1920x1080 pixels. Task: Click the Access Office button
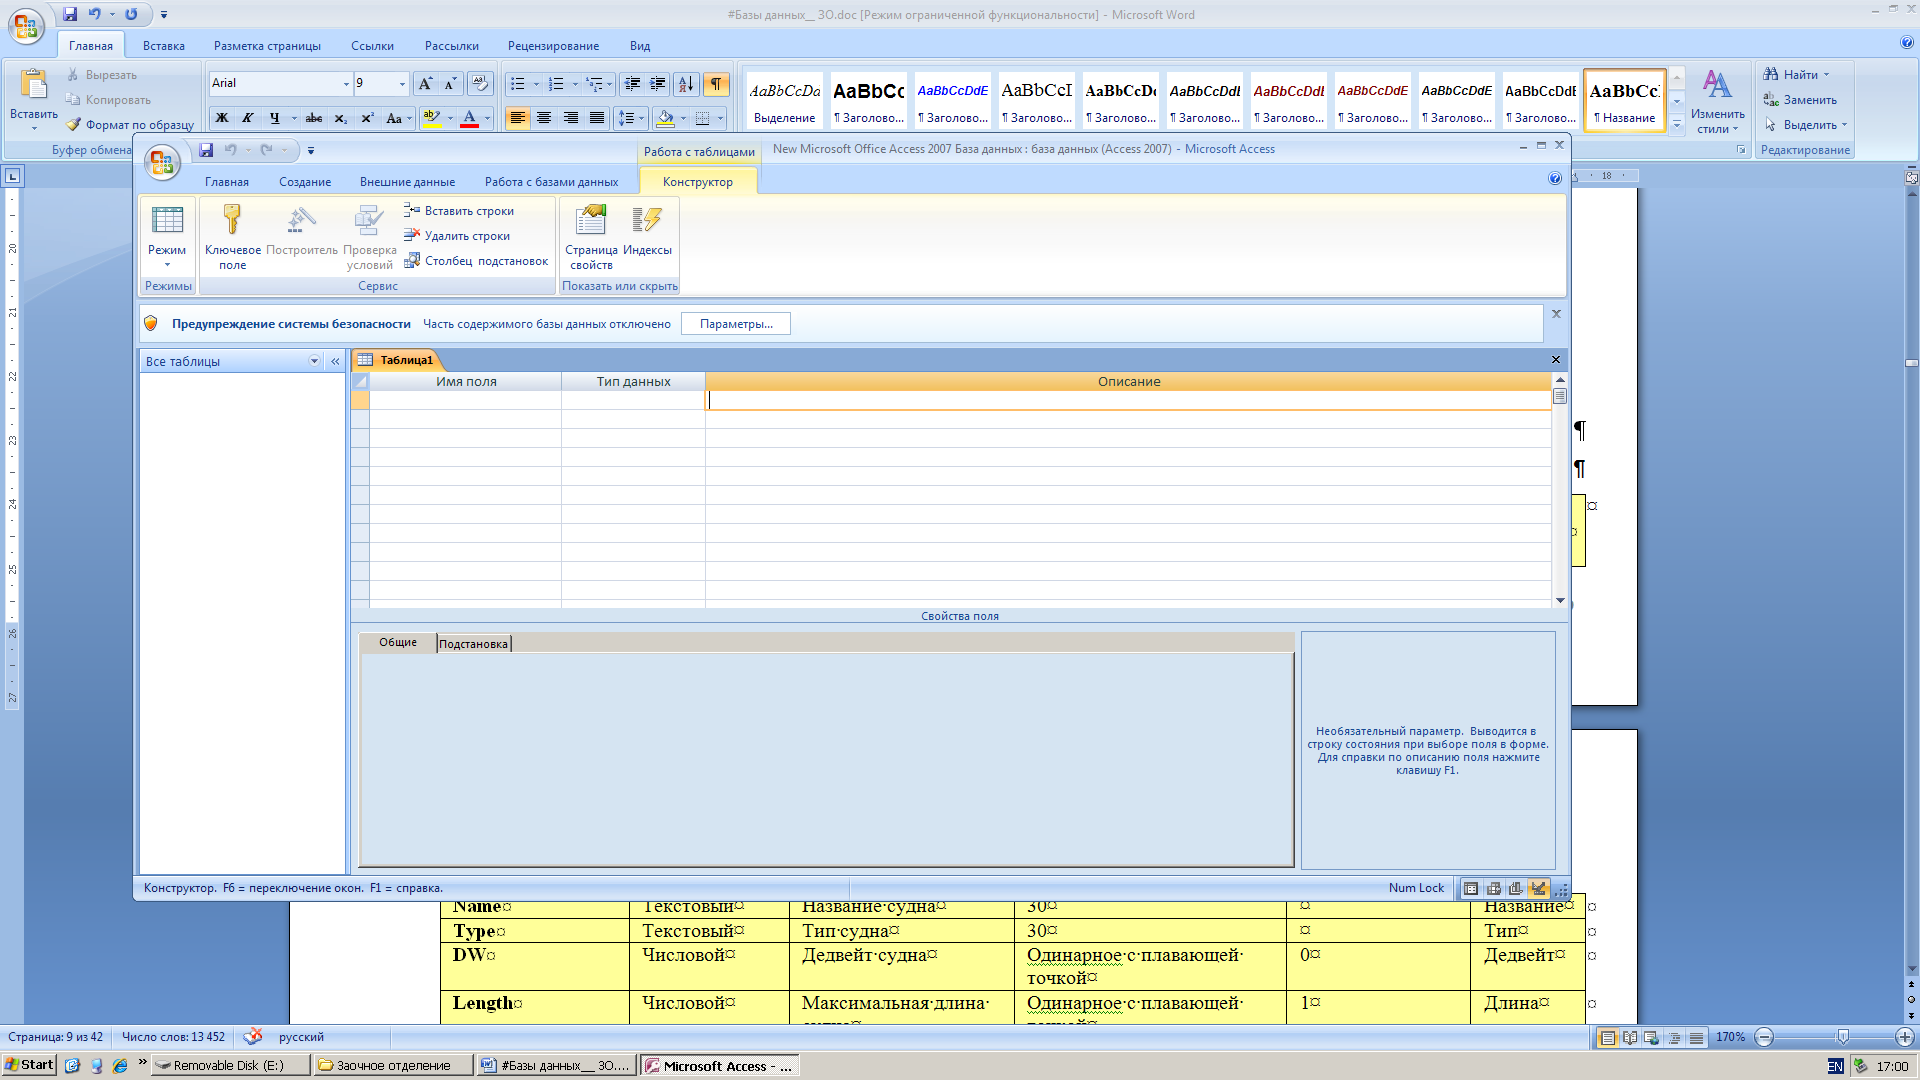click(162, 162)
